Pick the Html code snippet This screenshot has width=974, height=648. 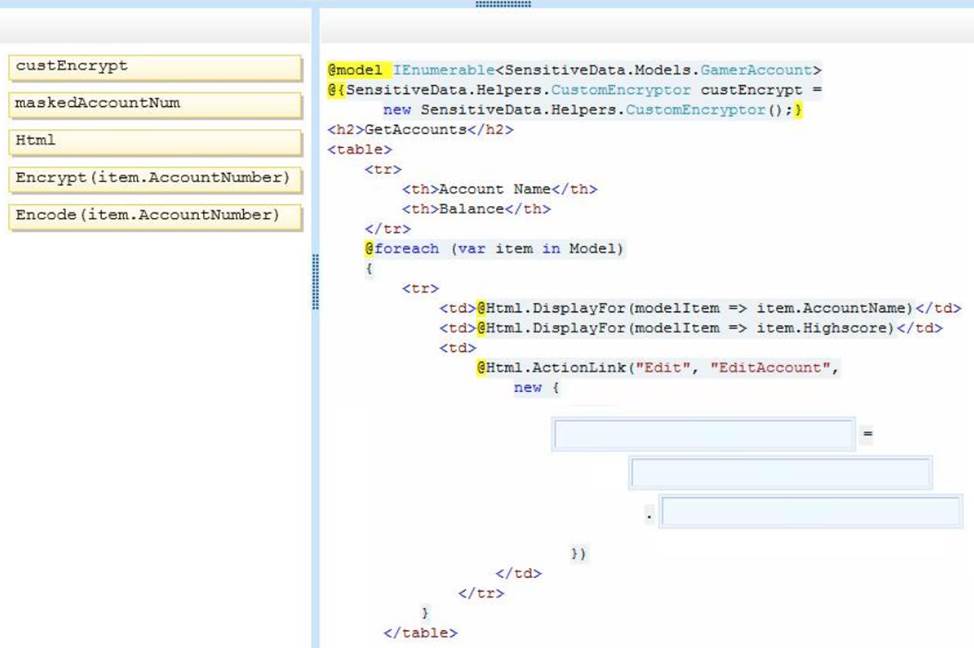155,142
